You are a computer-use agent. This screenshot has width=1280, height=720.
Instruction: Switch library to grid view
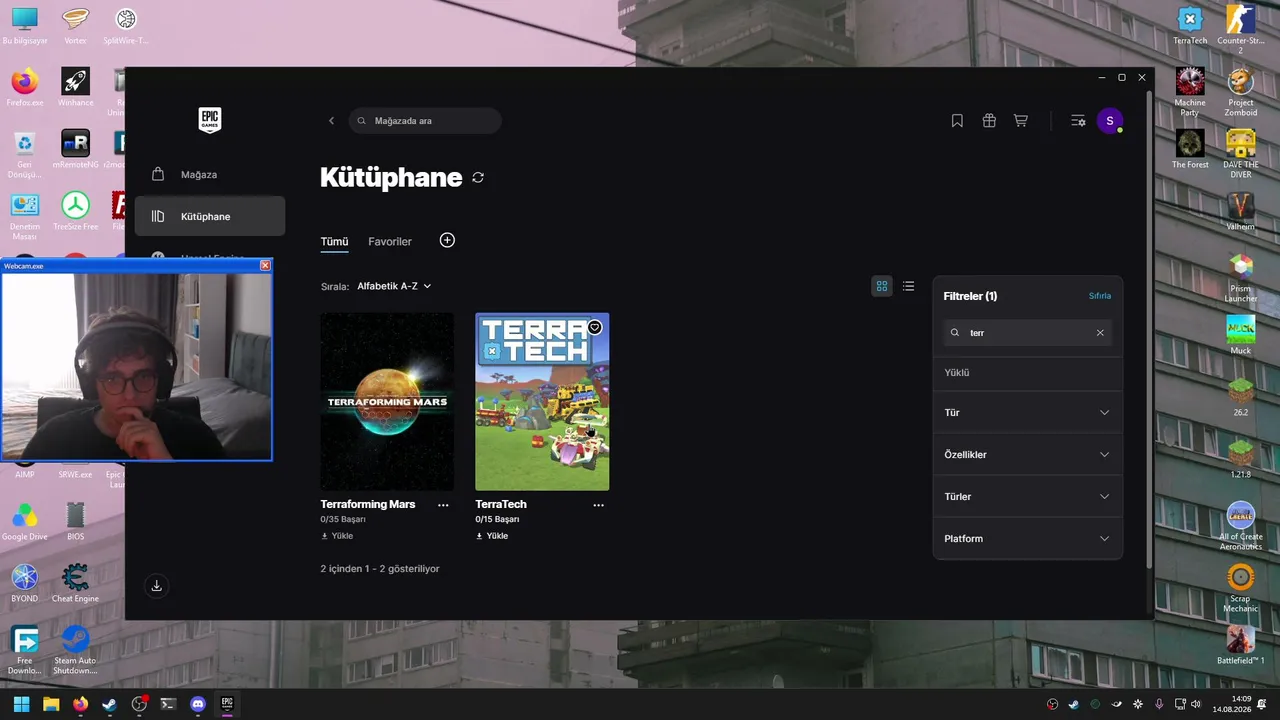[x=882, y=286]
